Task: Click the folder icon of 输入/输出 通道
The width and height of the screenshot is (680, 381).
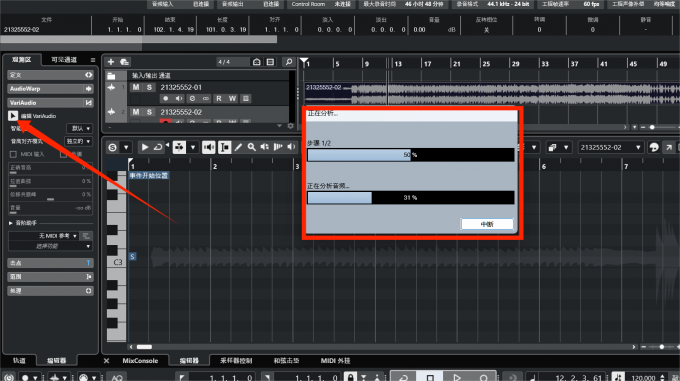Action: [x=111, y=76]
